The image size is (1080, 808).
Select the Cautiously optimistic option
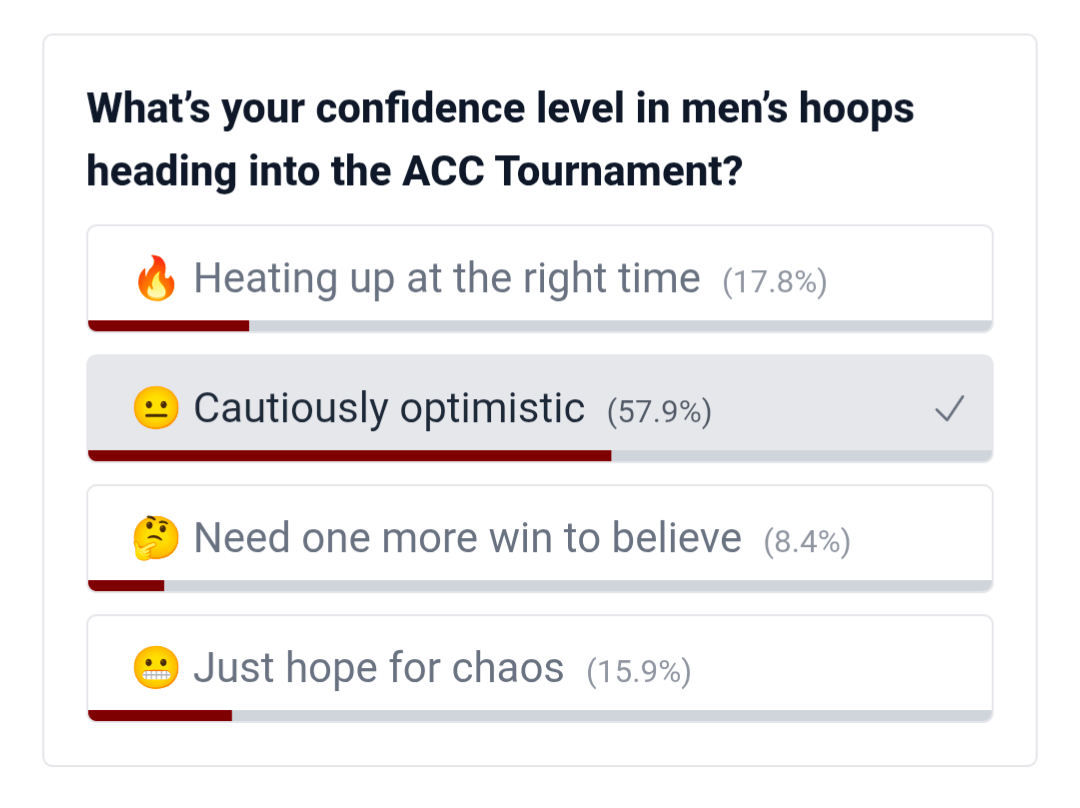[x=389, y=408]
